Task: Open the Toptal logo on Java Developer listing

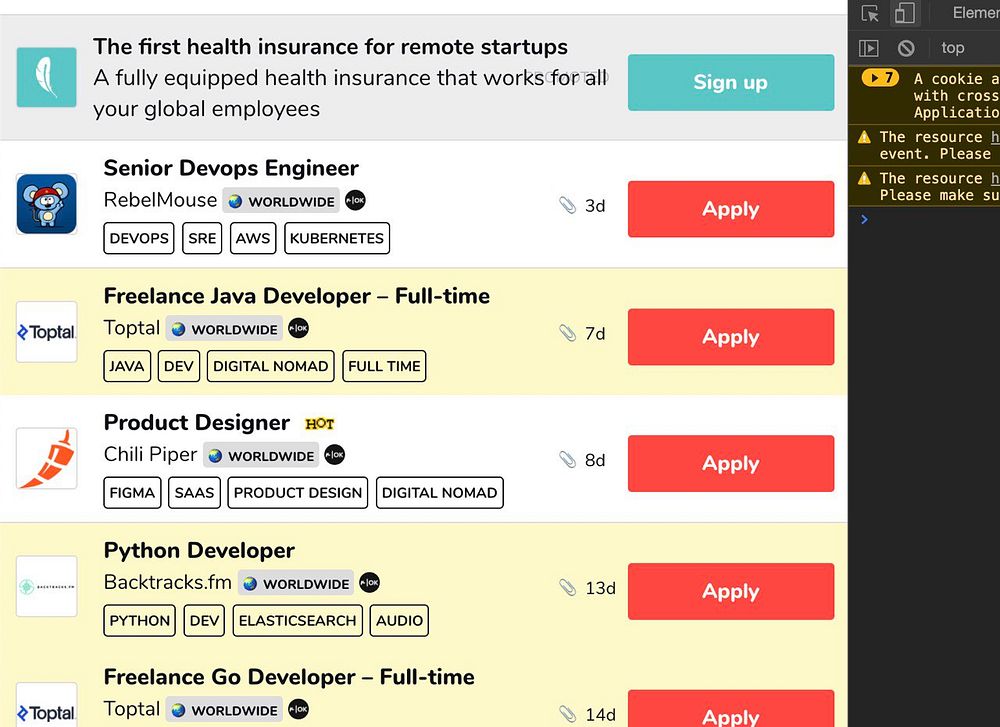Action: pyautogui.click(x=47, y=332)
